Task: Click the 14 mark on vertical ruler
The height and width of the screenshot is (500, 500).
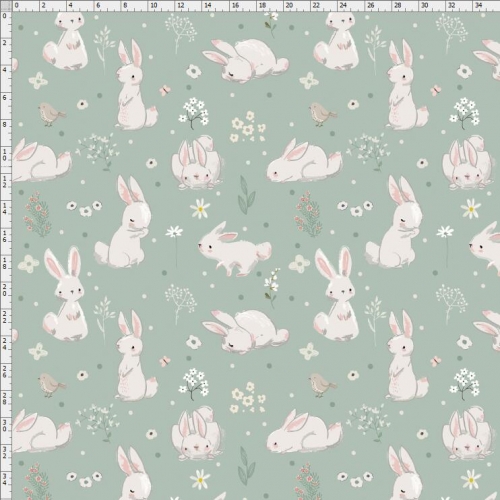Action: tap(5, 209)
